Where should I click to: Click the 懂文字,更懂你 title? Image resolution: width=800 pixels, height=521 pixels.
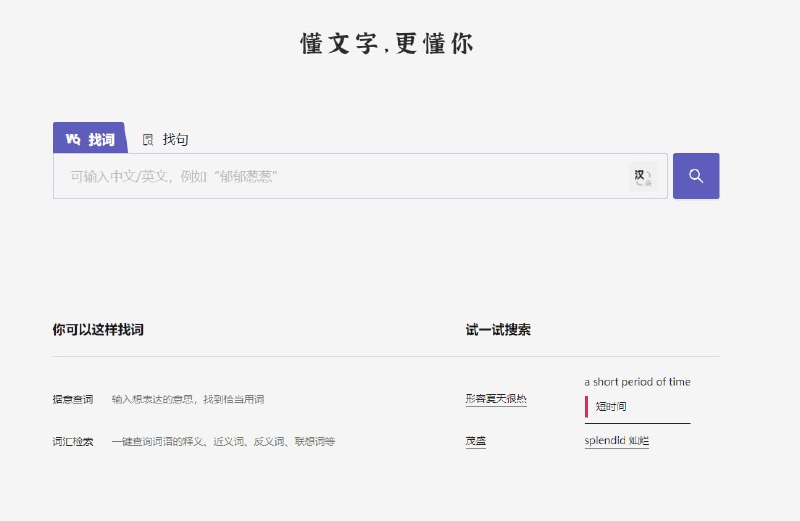pos(387,43)
